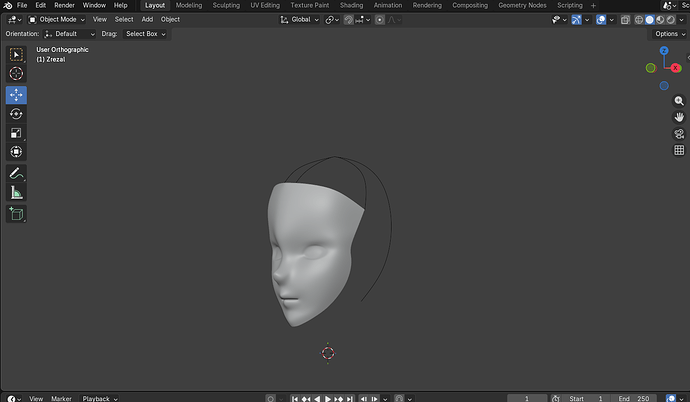Switch to the Shading workspace tab
Screen dimensions: 690x402
coord(352,5)
